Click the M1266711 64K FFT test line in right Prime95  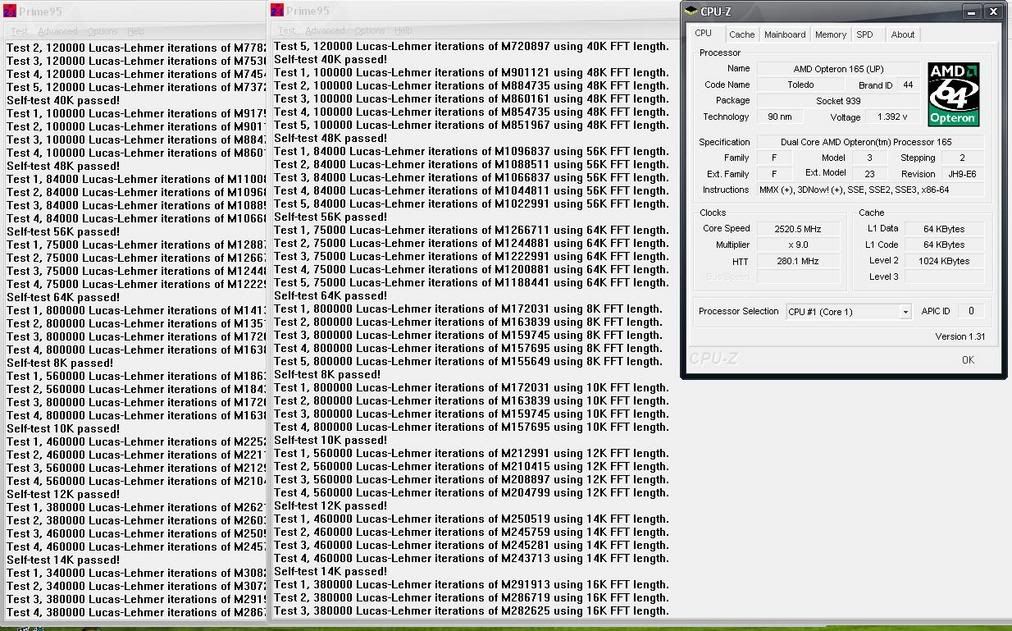click(x=471, y=230)
